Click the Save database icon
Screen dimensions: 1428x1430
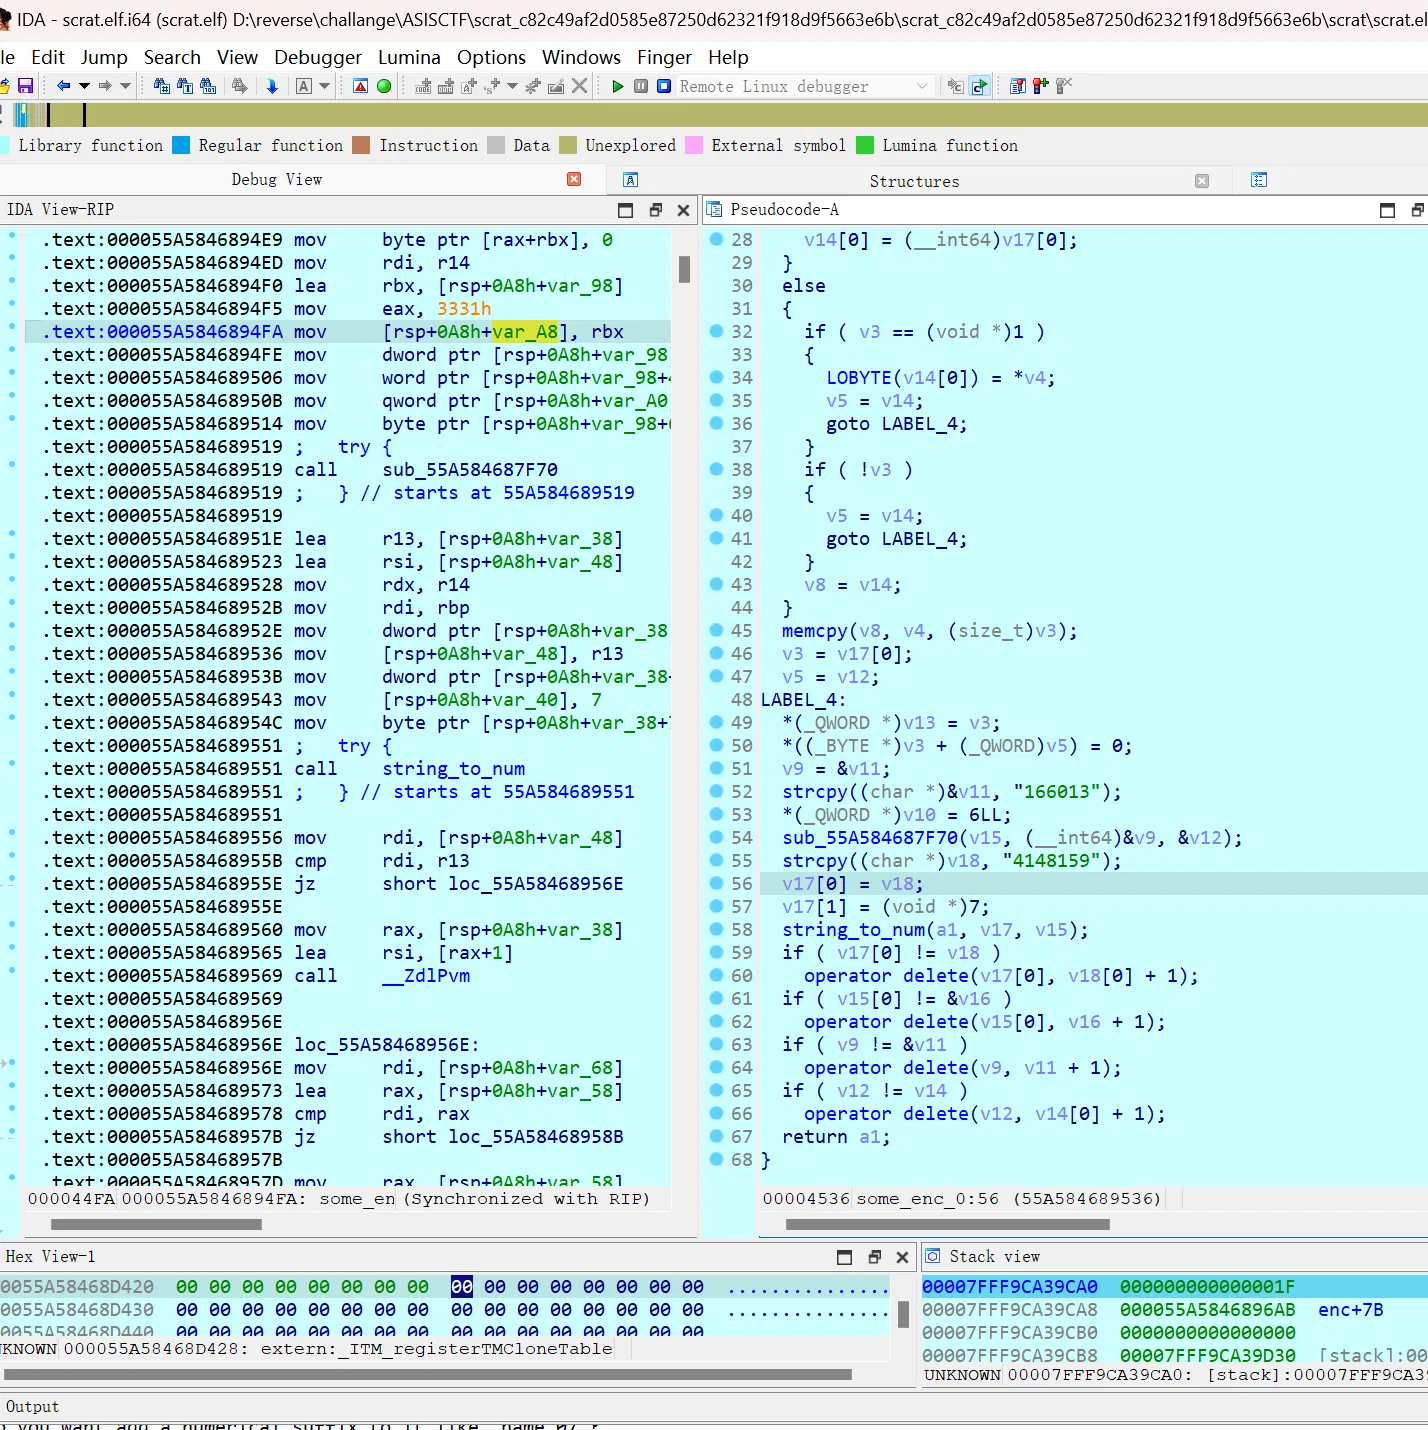pyautogui.click(x=26, y=86)
